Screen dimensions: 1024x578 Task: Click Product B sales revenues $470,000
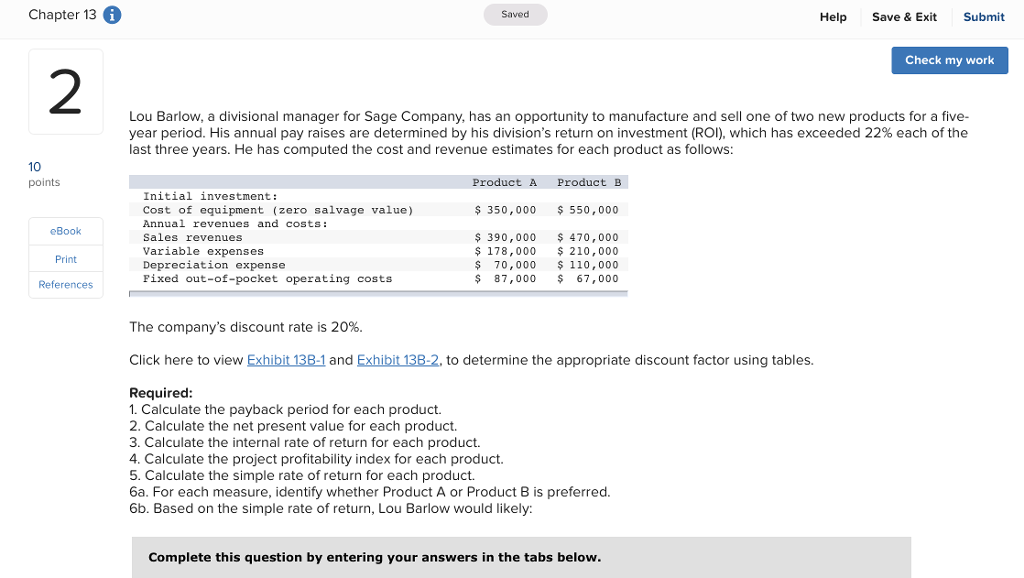point(589,238)
